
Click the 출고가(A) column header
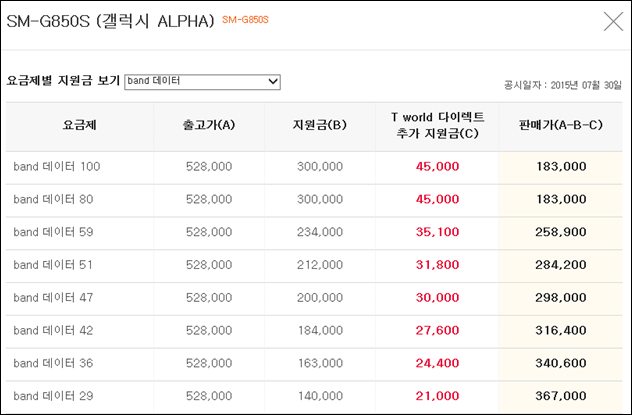[209, 125]
